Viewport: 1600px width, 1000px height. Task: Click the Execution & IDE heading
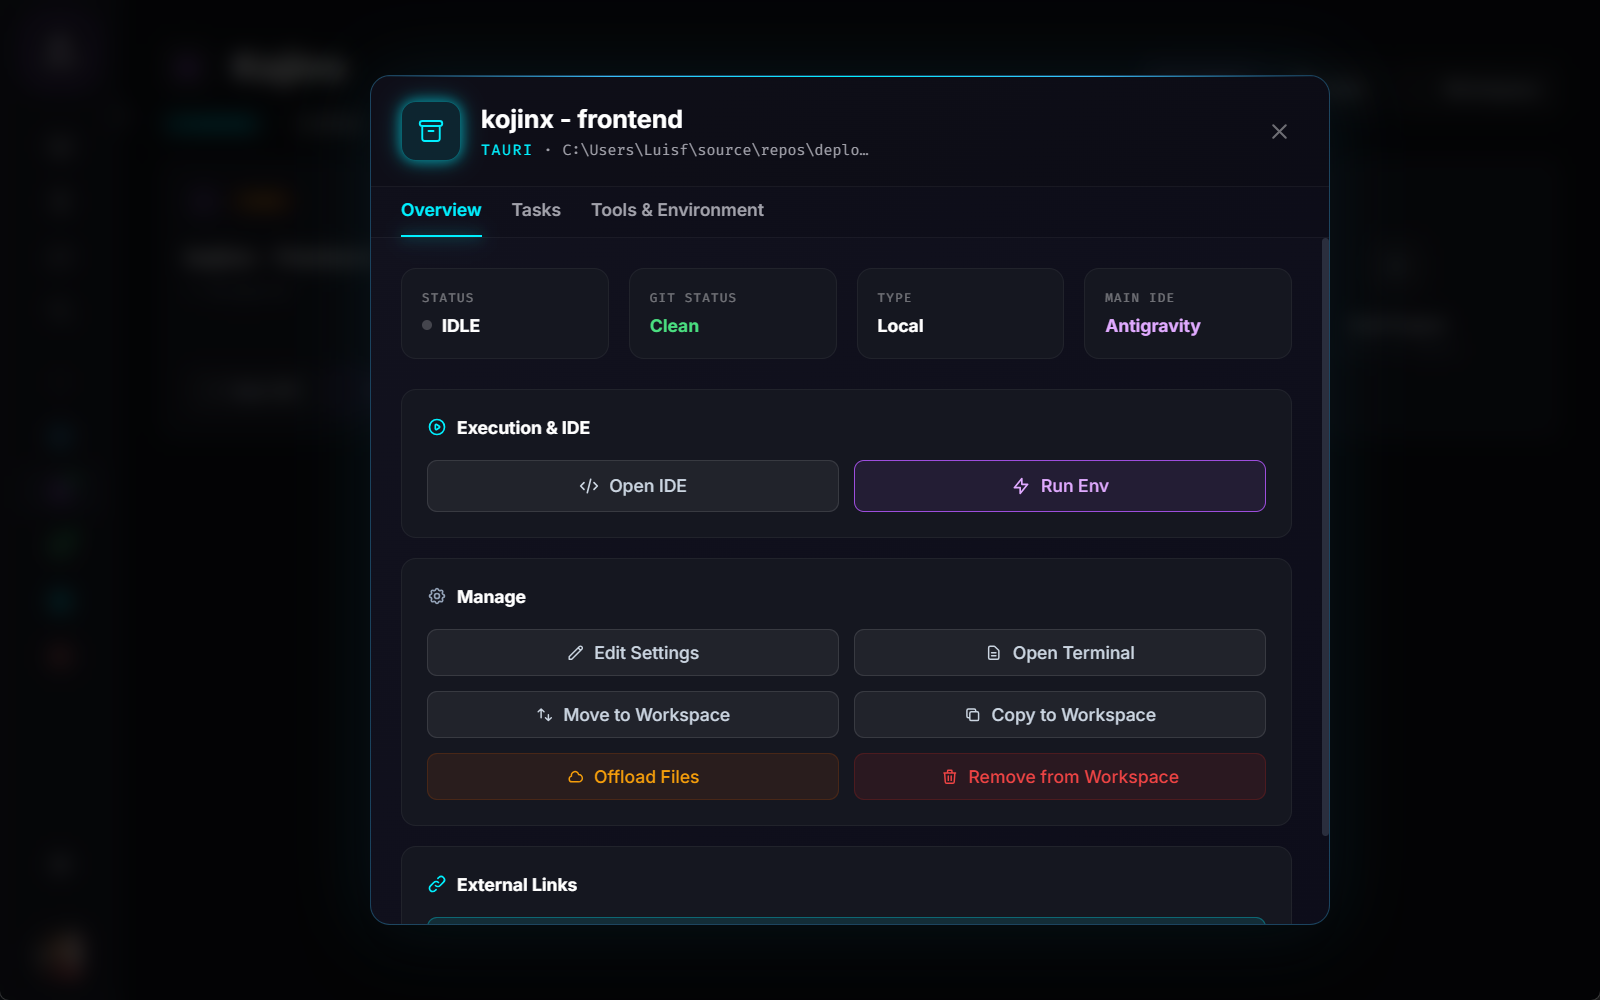click(523, 428)
